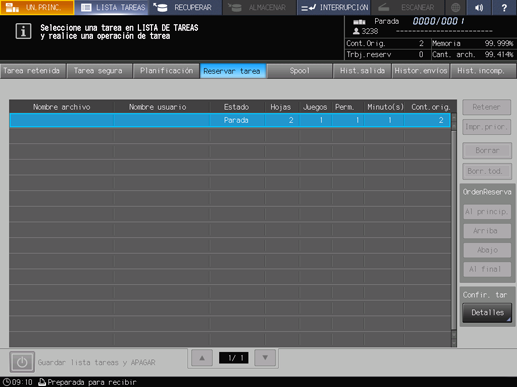Go to next page with down arrow
517x387 pixels.
pos(265,358)
